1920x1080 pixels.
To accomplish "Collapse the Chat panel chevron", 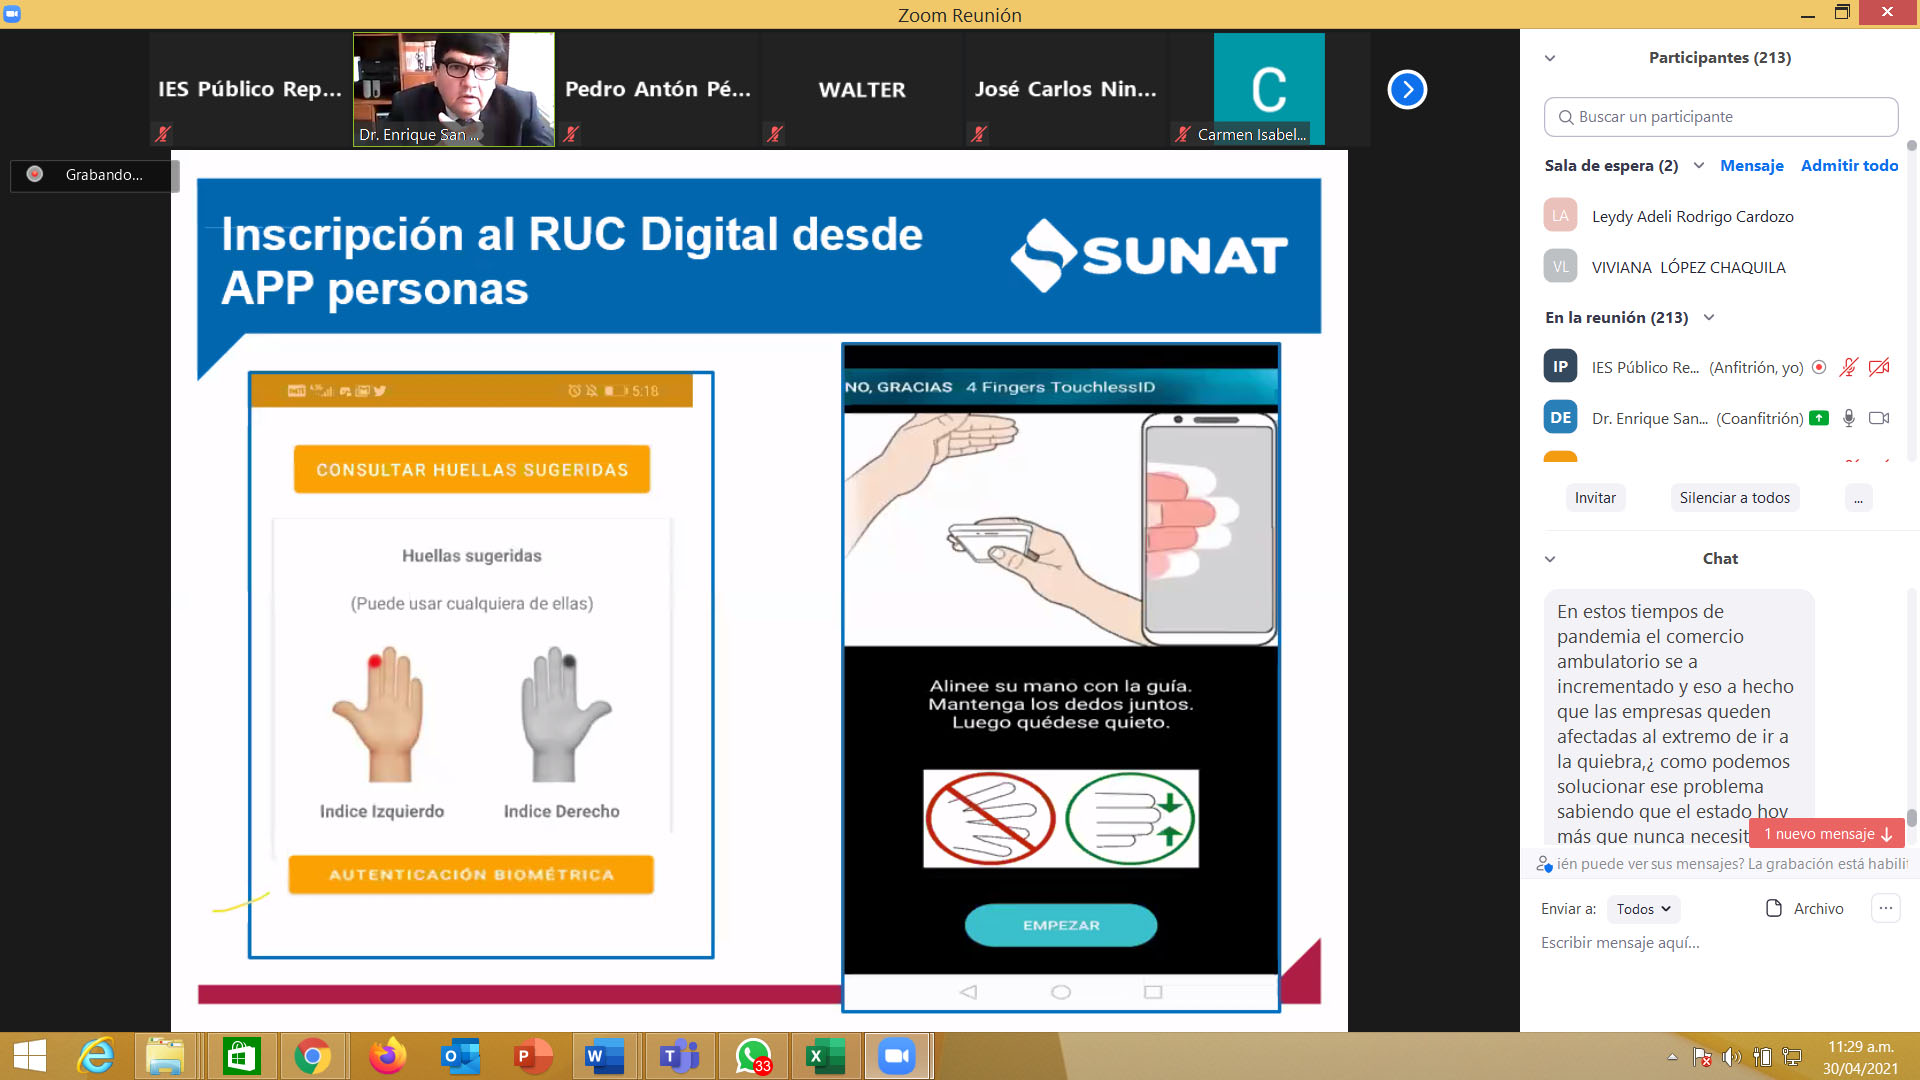I will 1550,559.
